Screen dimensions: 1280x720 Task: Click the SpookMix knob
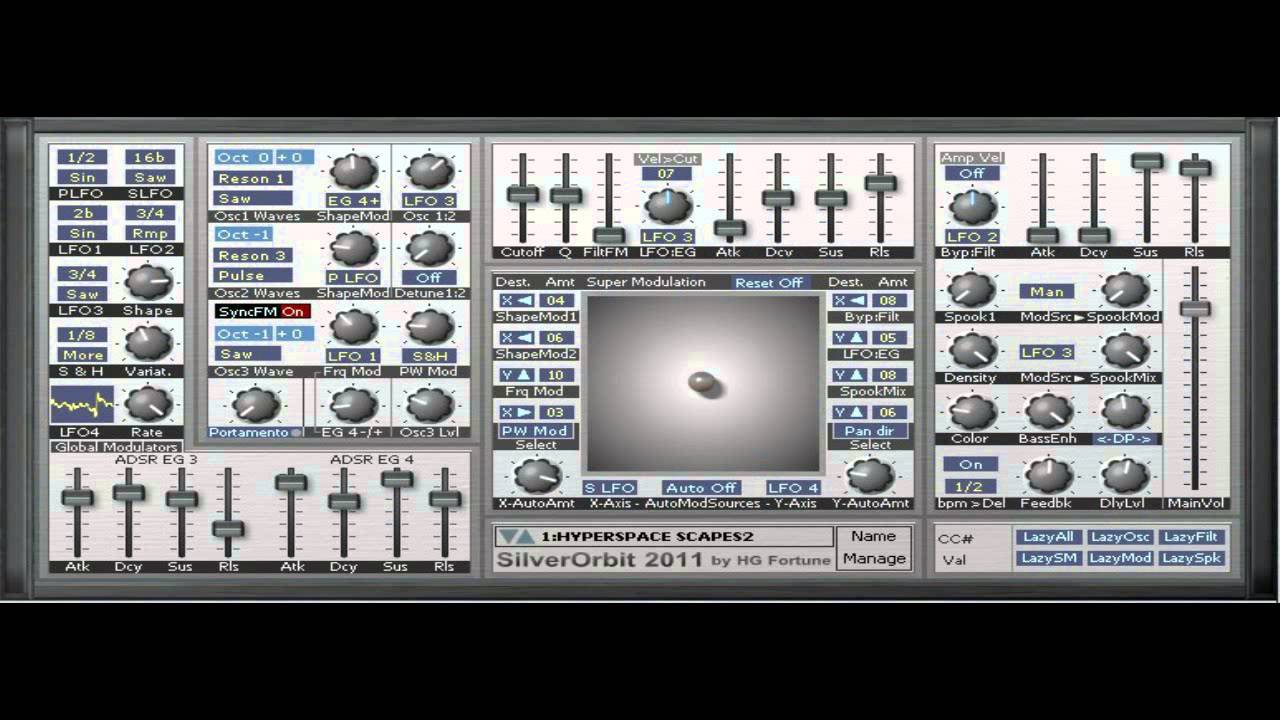[x=1125, y=351]
